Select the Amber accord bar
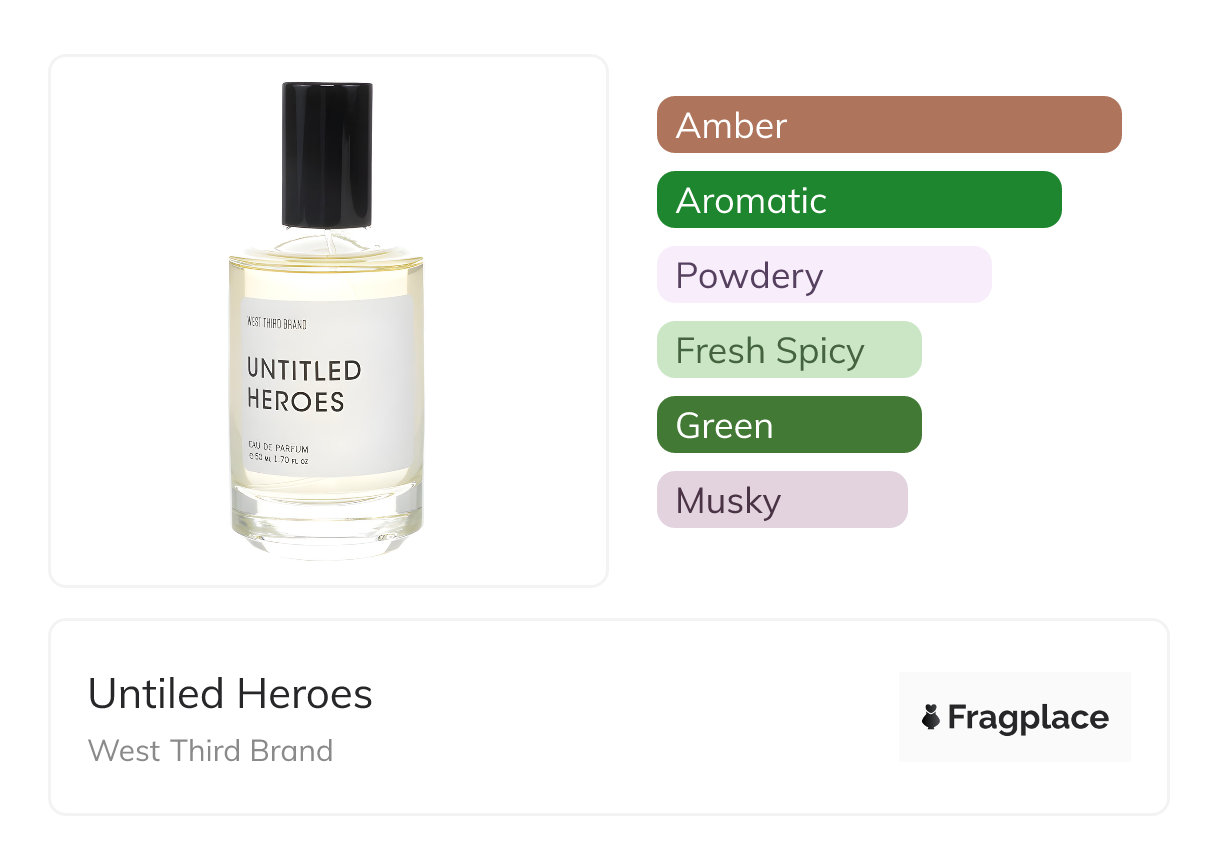1218x864 pixels. pos(888,125)
